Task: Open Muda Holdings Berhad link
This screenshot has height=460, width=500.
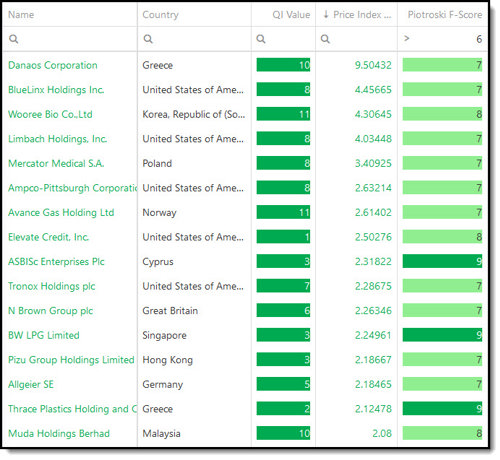Action: click(59, 433)
